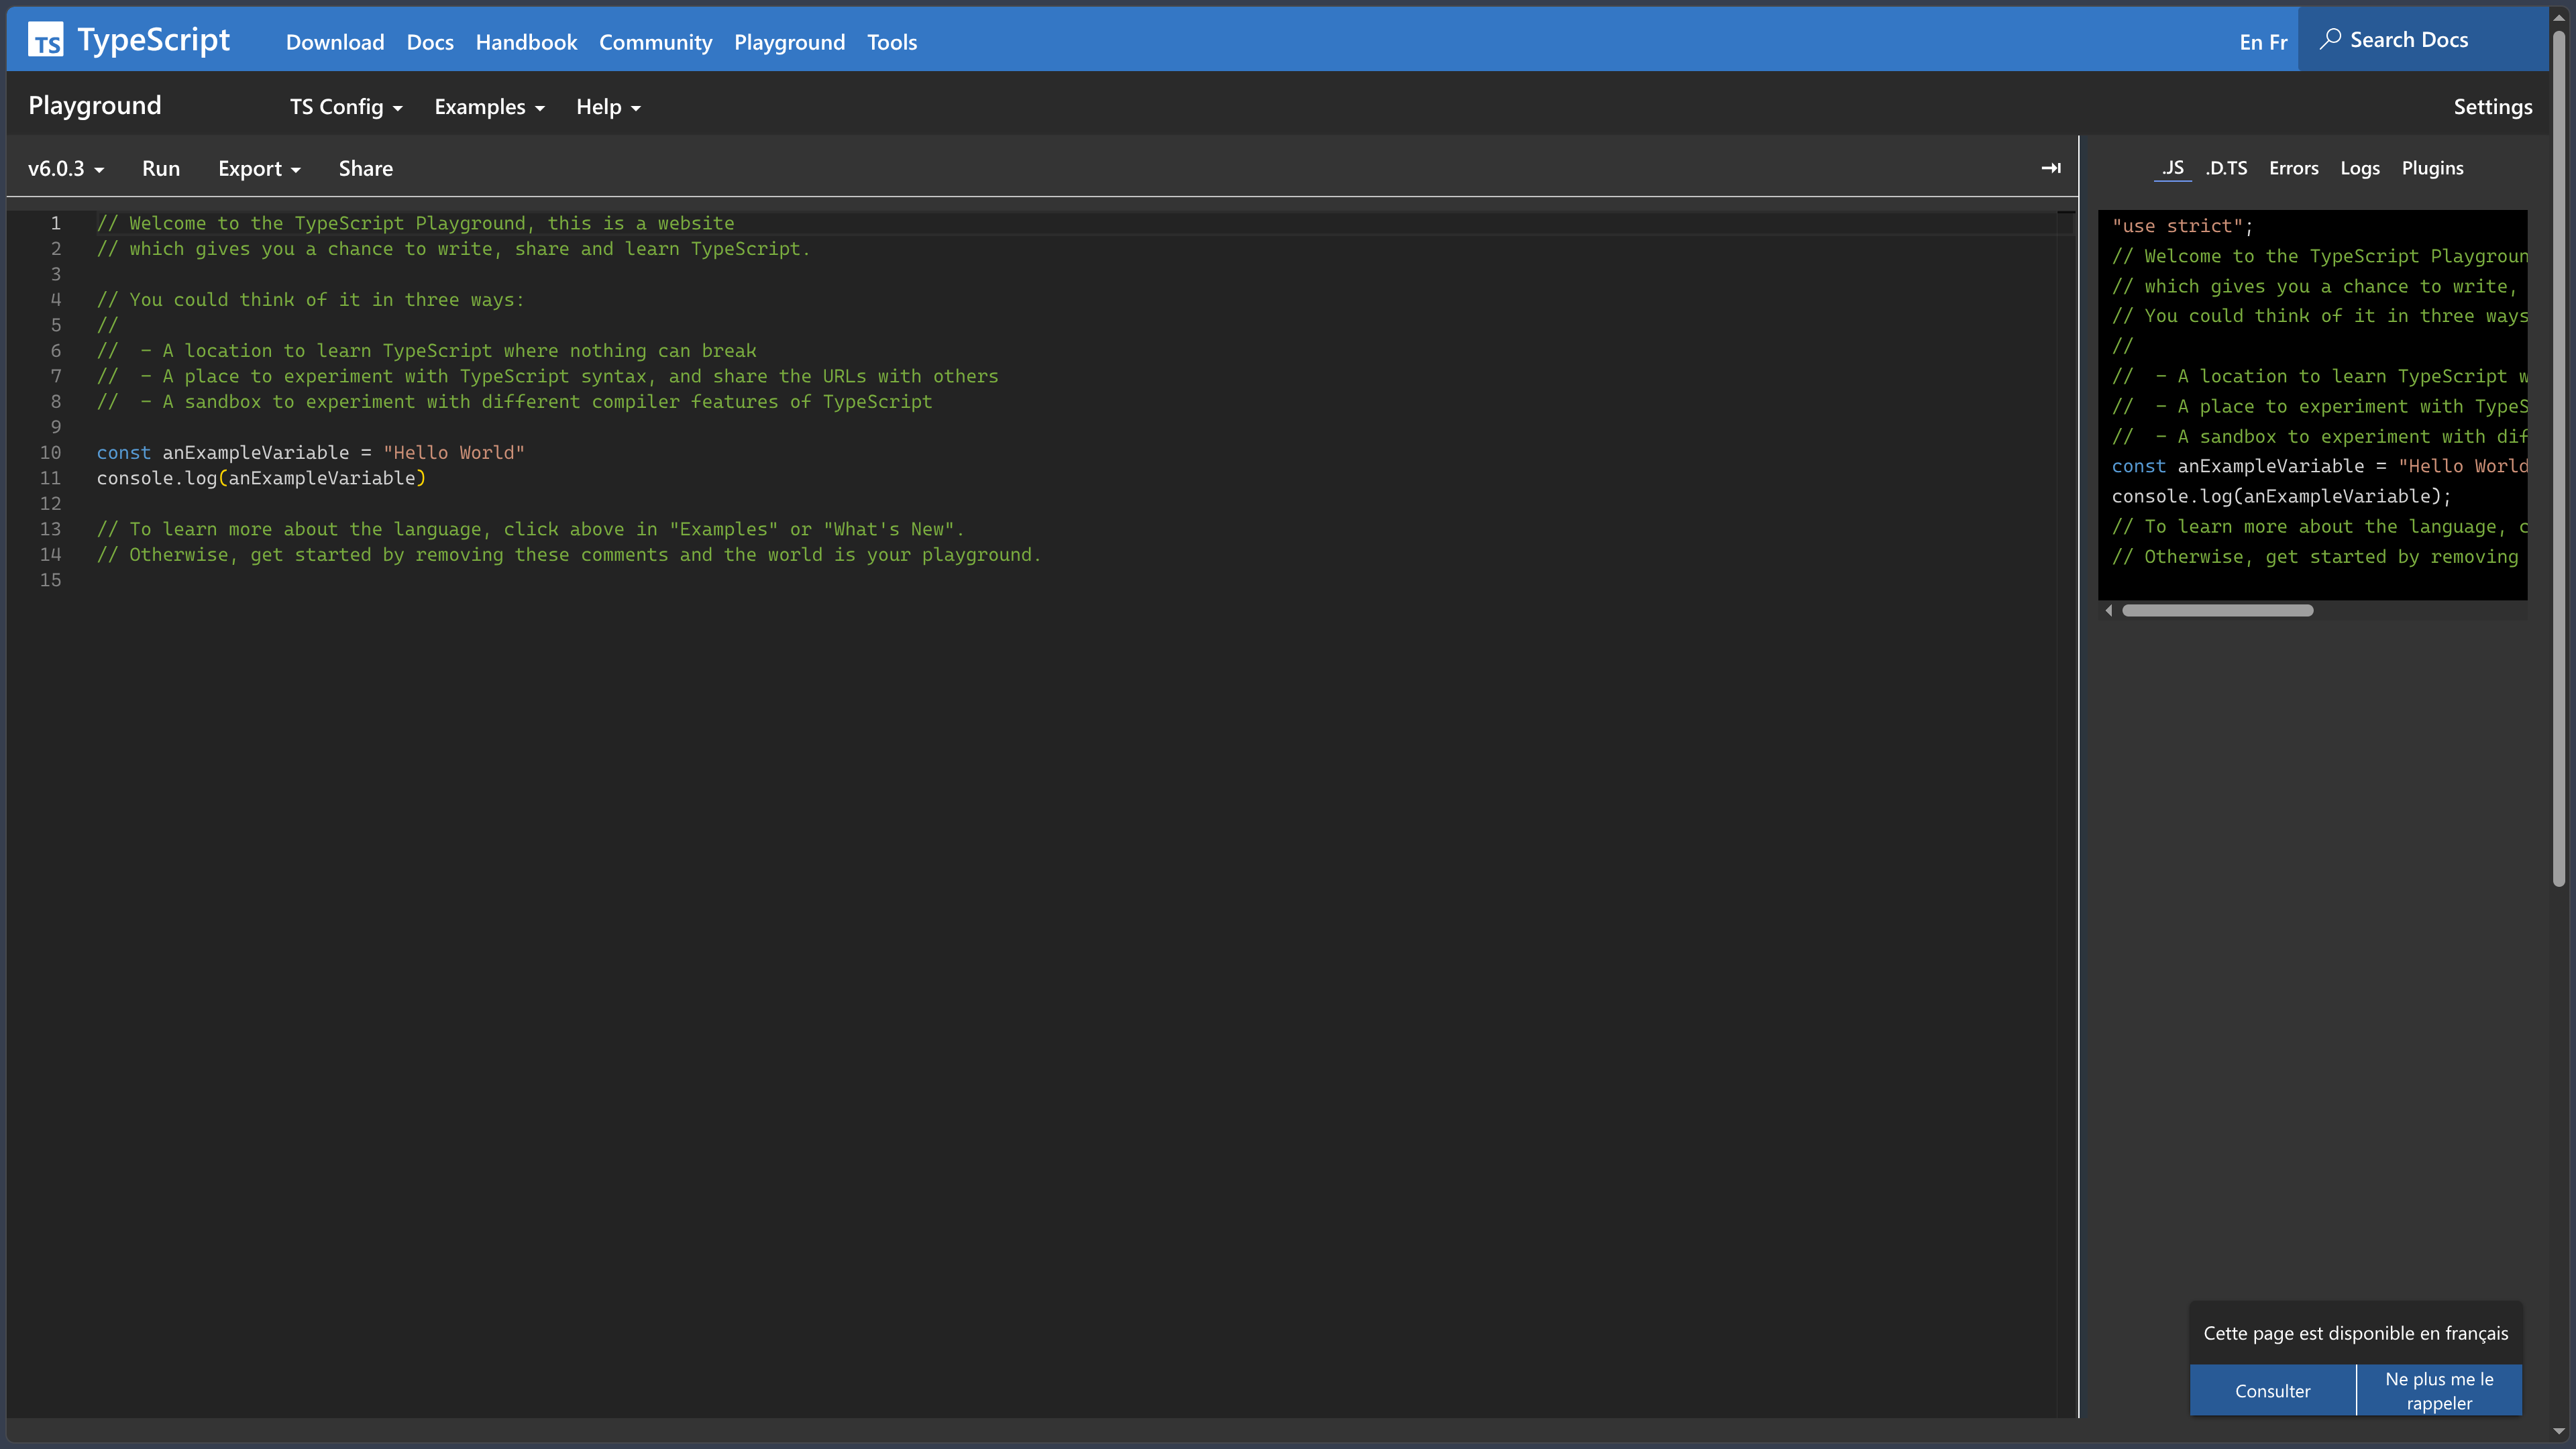Click Ne plus me le rappeler
This screenshot has height=1449, width=2576.
pos(2439,1390)
